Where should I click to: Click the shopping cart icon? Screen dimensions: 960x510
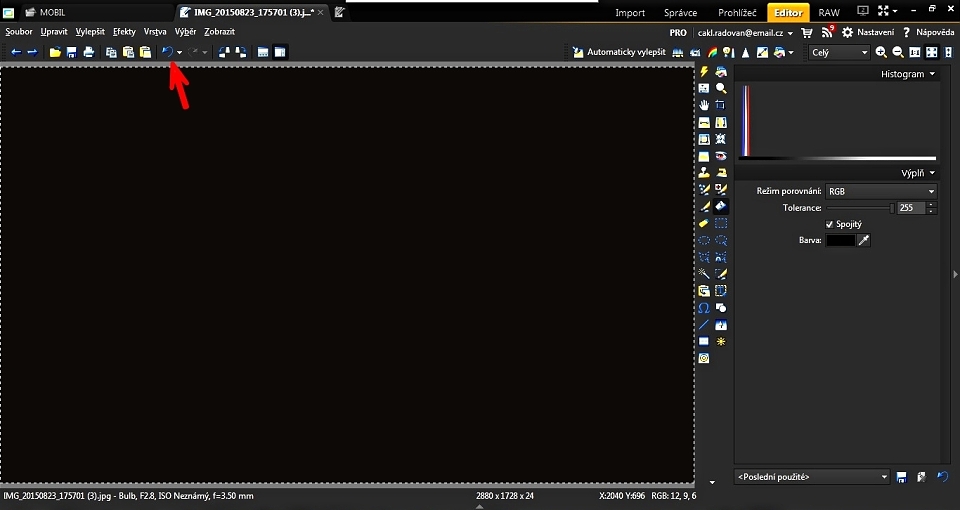807,32
